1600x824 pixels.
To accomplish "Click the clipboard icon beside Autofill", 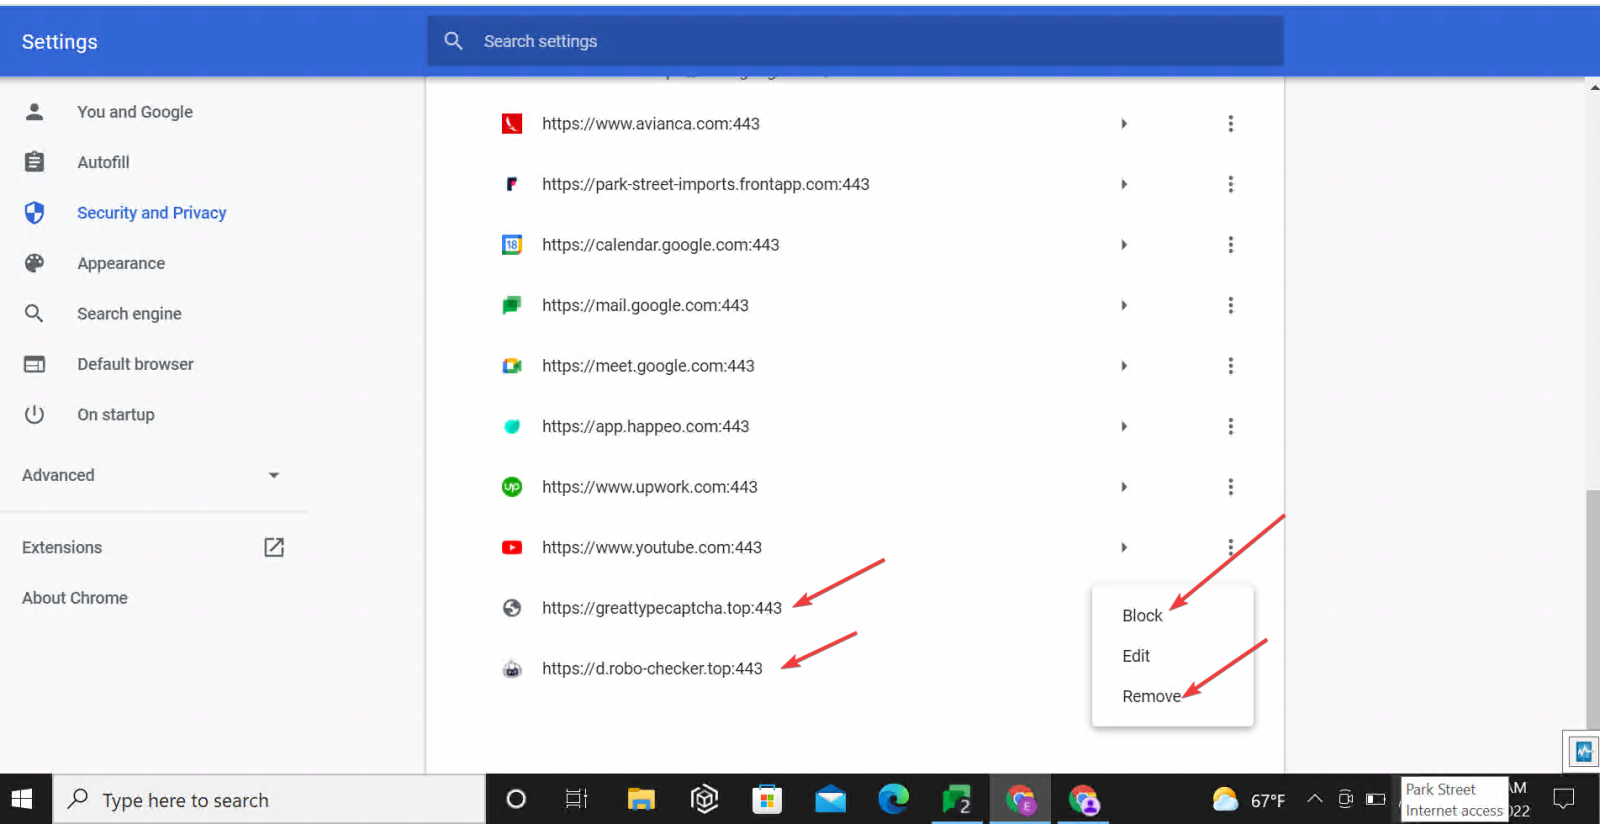I will 34,161.
